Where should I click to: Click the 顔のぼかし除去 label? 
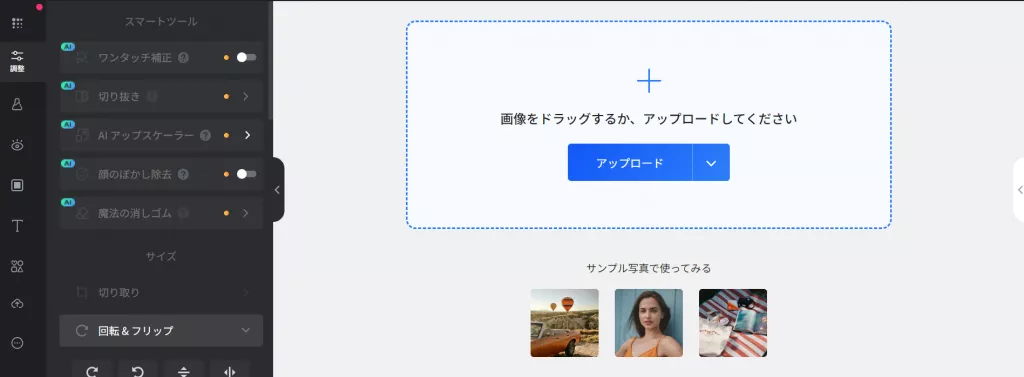coord(135,174)
